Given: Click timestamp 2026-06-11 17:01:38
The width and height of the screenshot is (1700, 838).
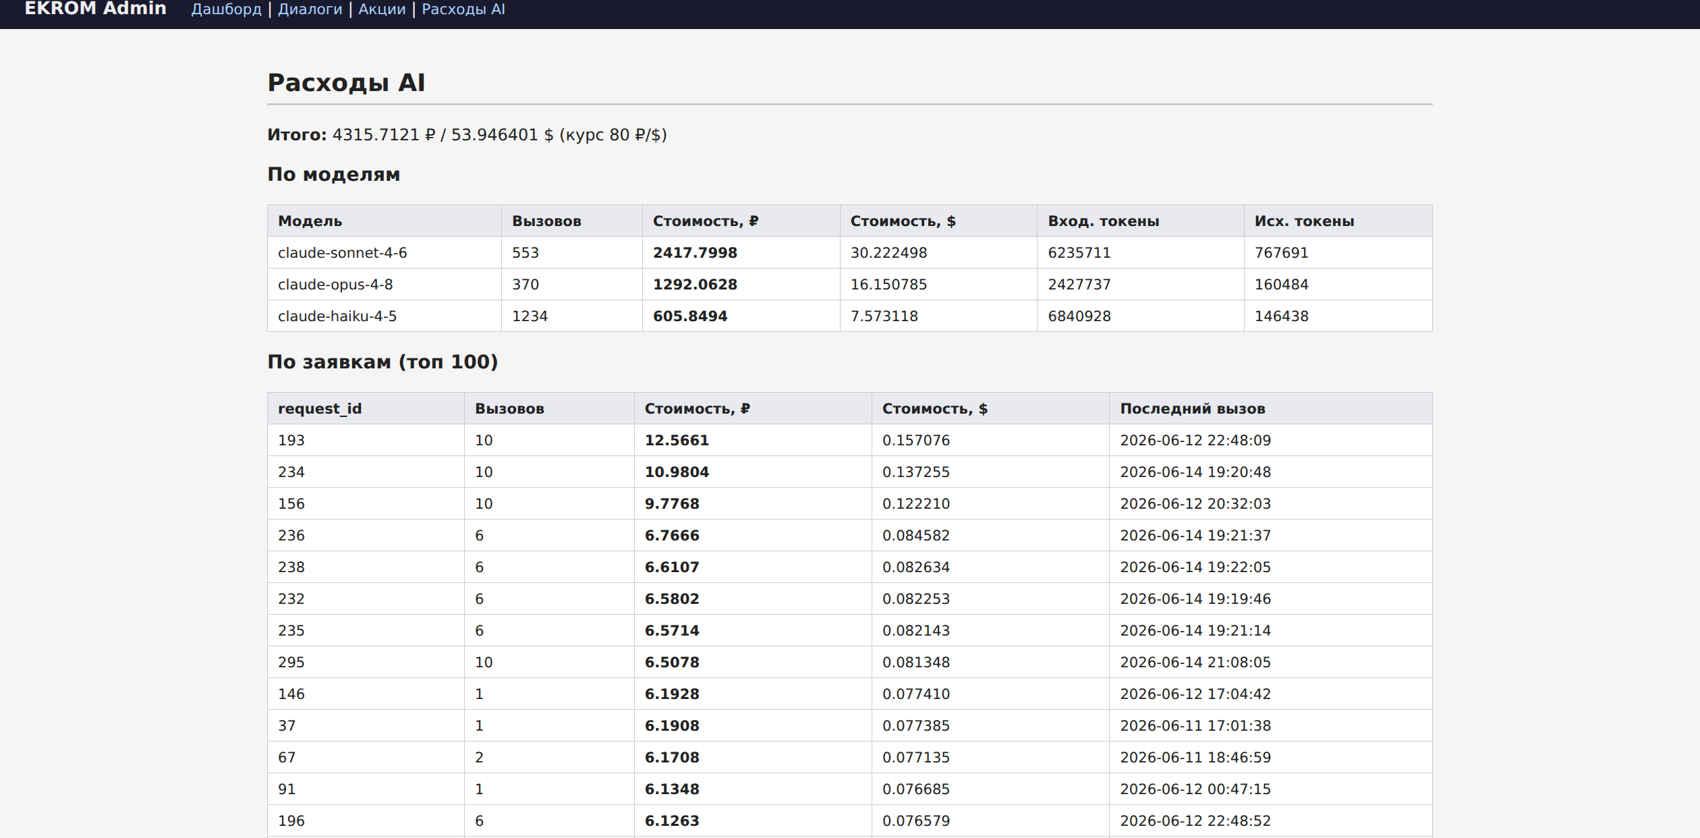Looking at the screenshot, I should pos(1195,726).
